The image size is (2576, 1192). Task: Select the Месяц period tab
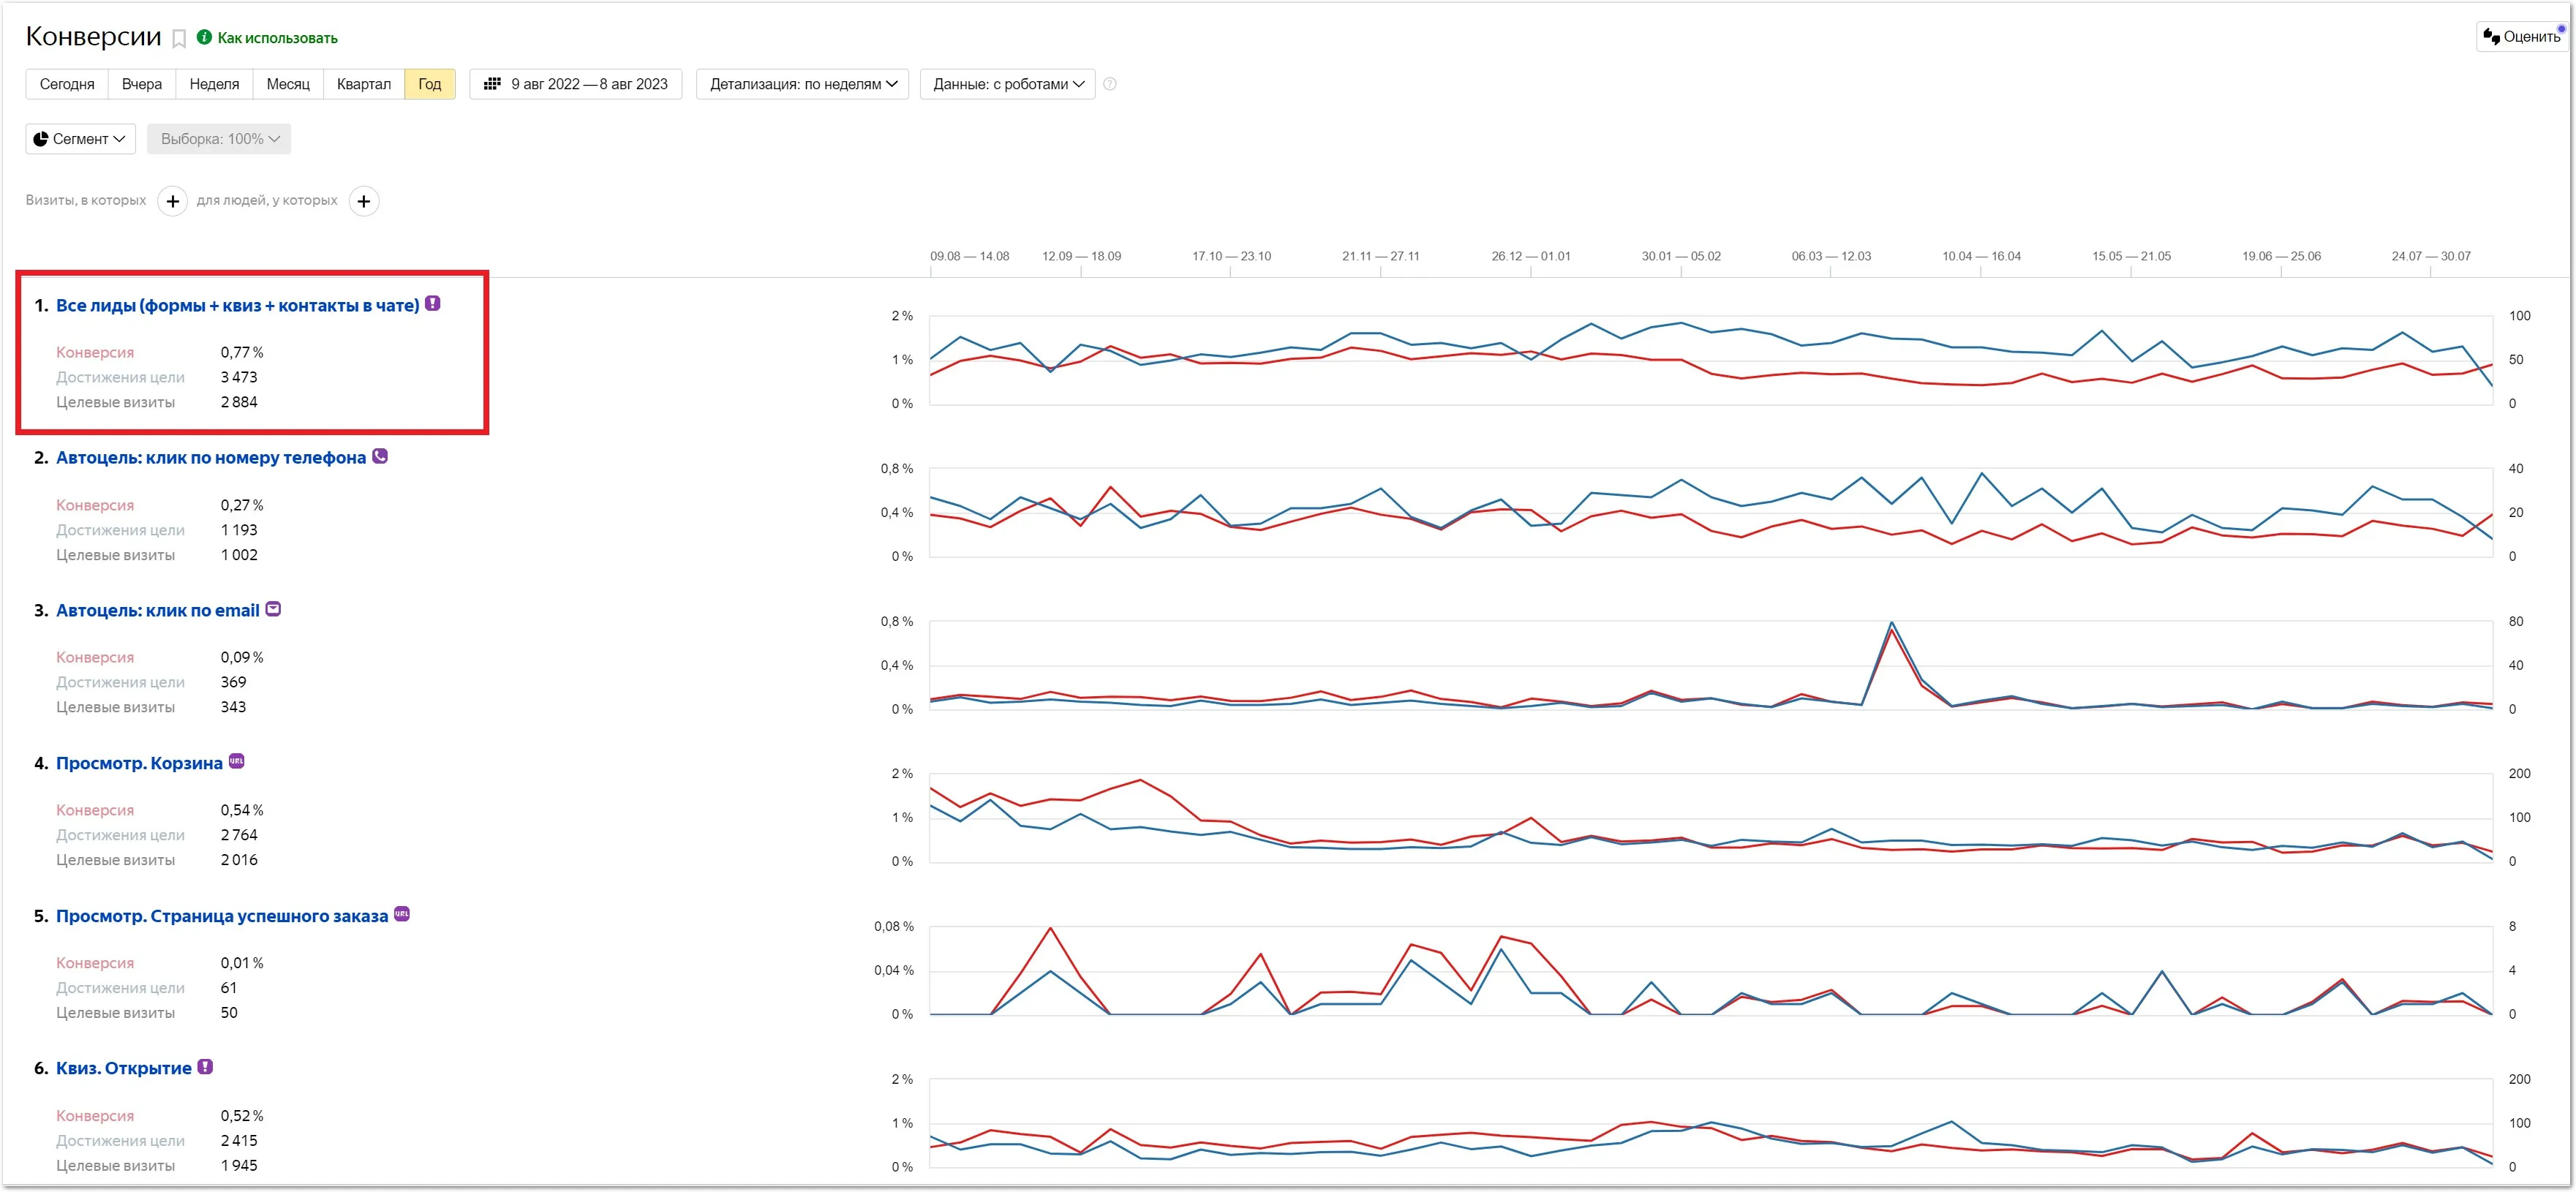point(288,84)
